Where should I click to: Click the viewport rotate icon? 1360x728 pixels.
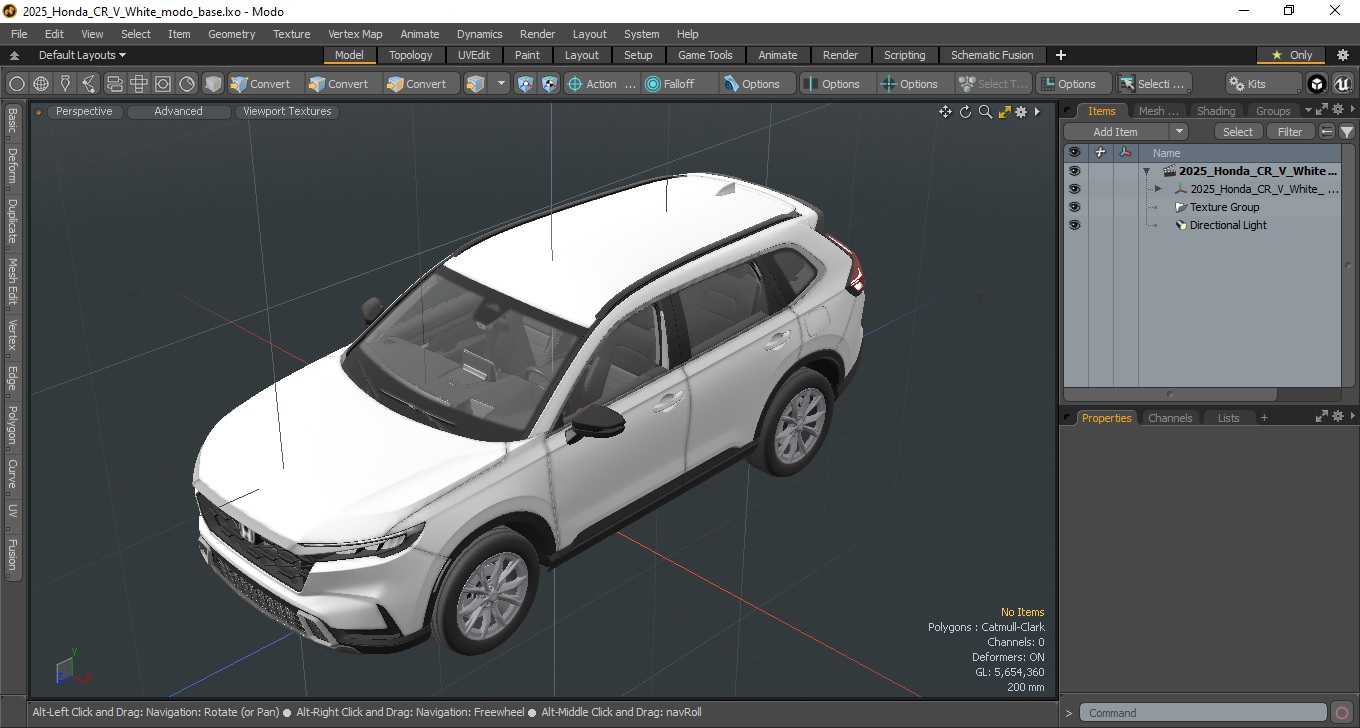pos(966,112)
